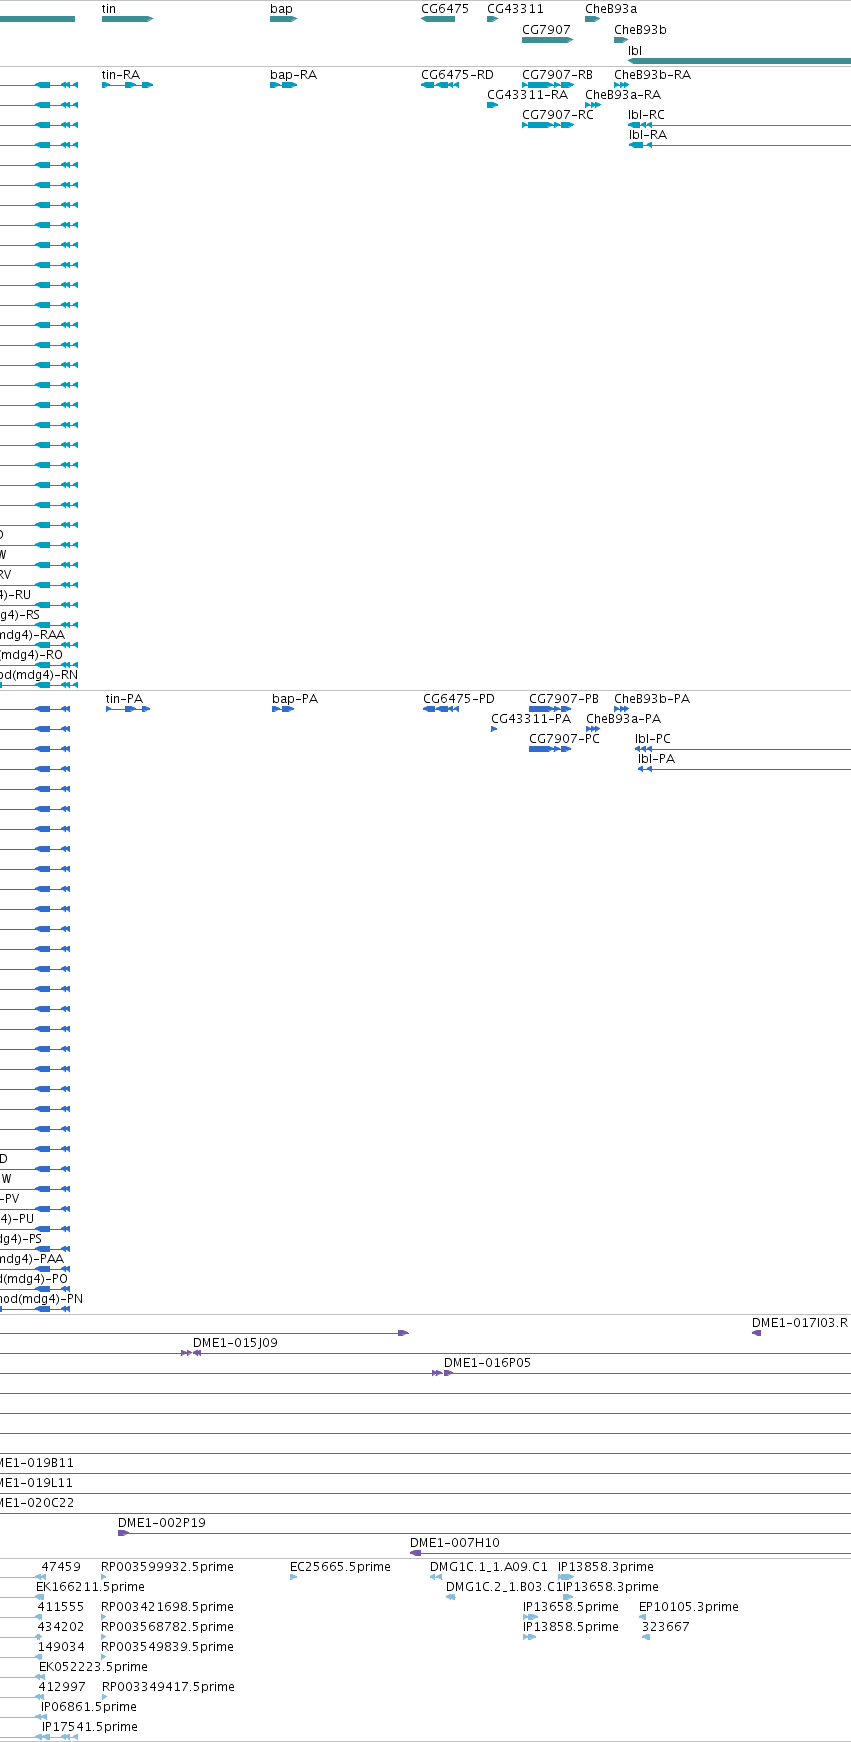Open the CheB93a gene label

click(x=611, y=9)
